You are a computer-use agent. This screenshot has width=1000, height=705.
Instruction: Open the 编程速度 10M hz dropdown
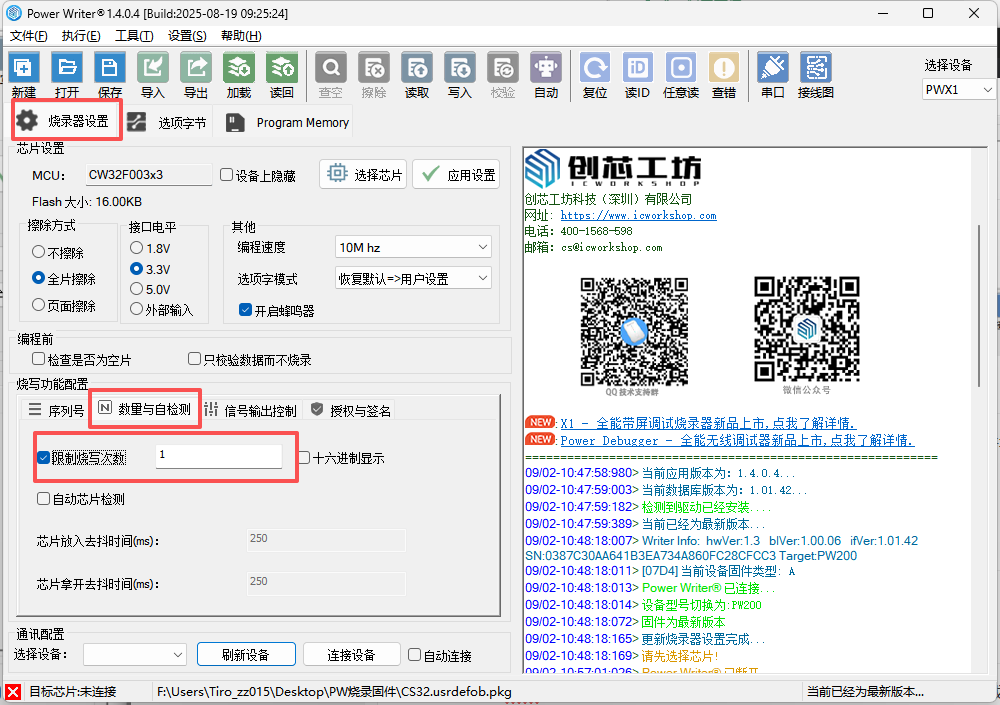[413, 247]
